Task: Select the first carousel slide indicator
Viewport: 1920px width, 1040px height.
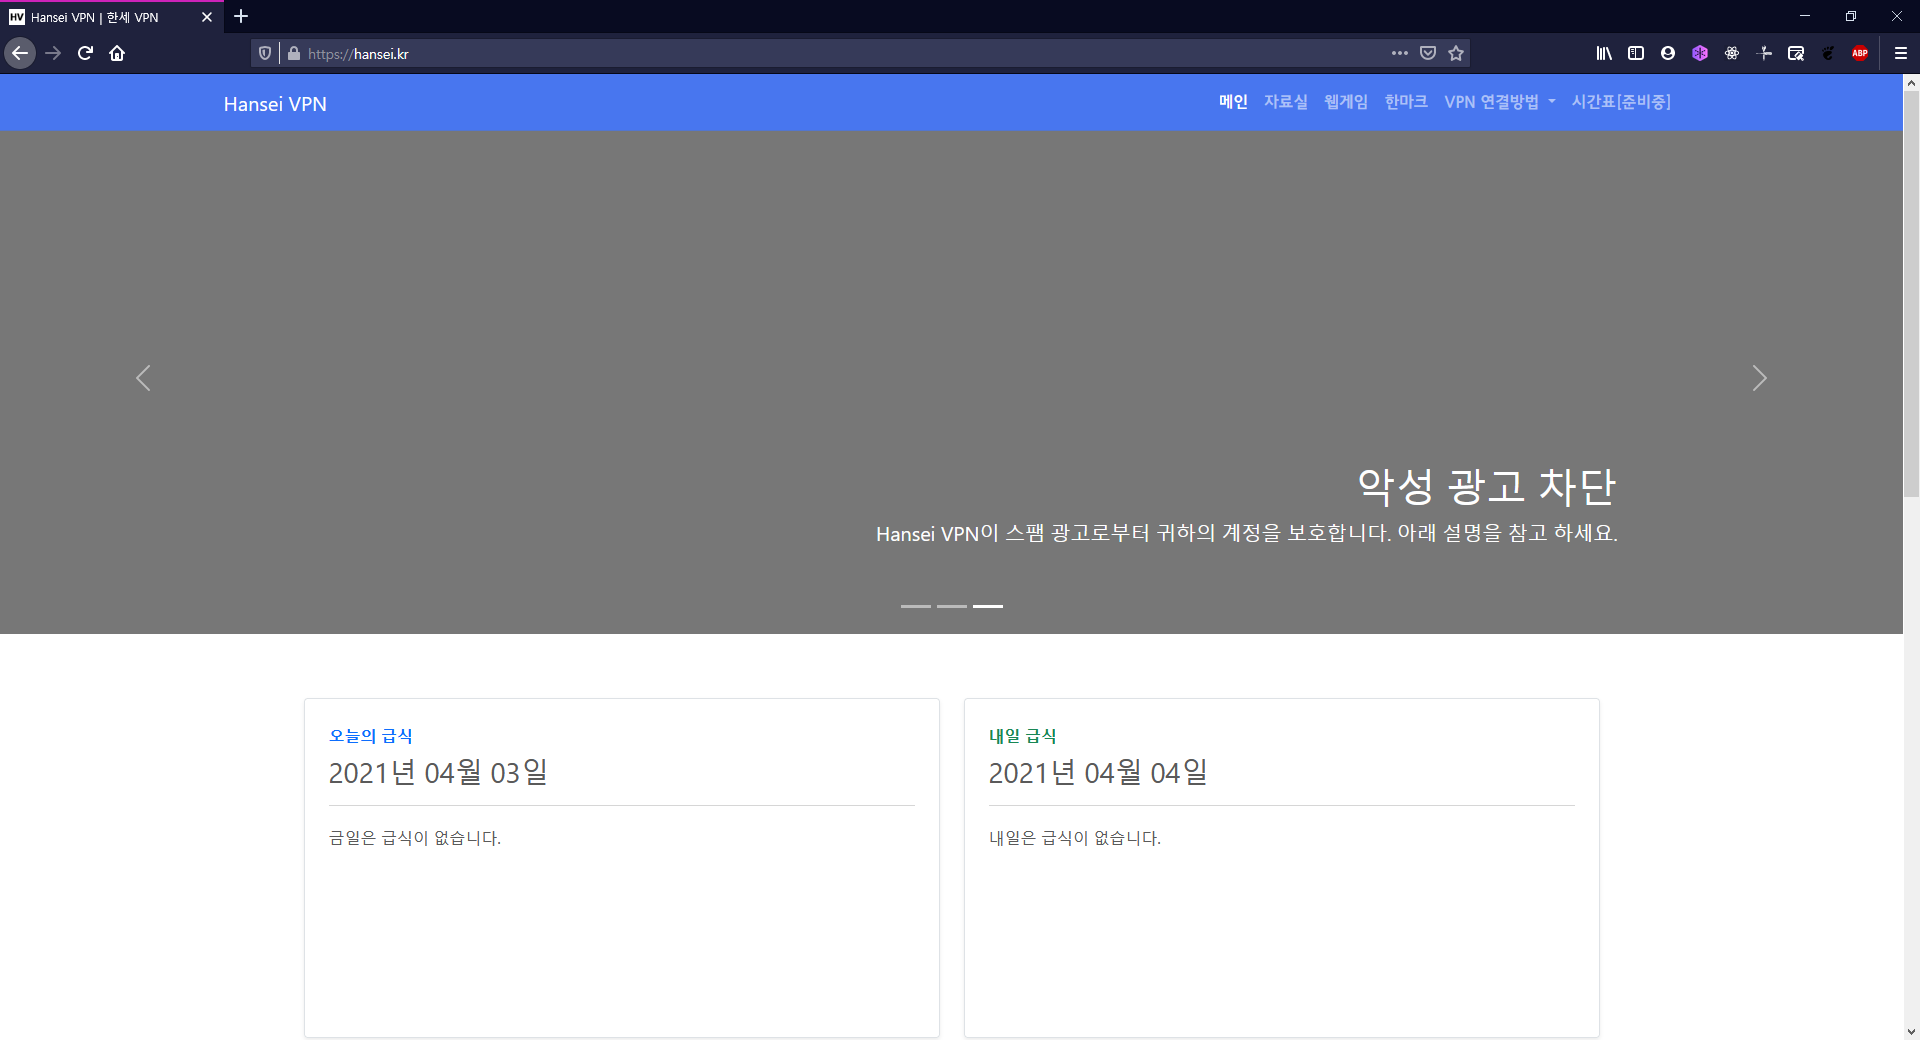Action: (x=915, y=606)
